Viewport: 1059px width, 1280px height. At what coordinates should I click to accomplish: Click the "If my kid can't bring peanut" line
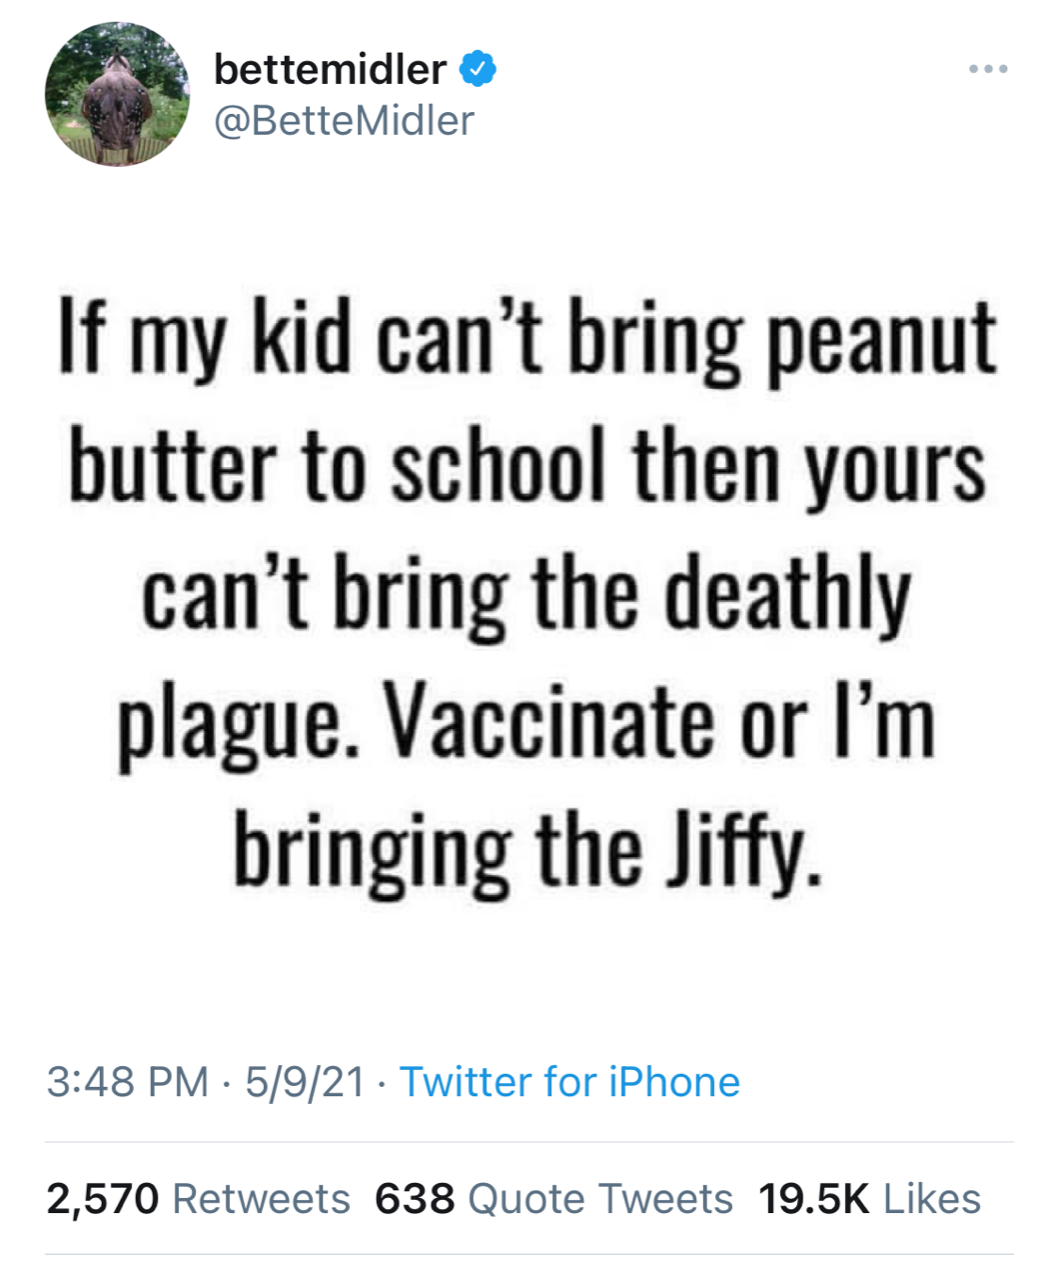coord(528,340)
